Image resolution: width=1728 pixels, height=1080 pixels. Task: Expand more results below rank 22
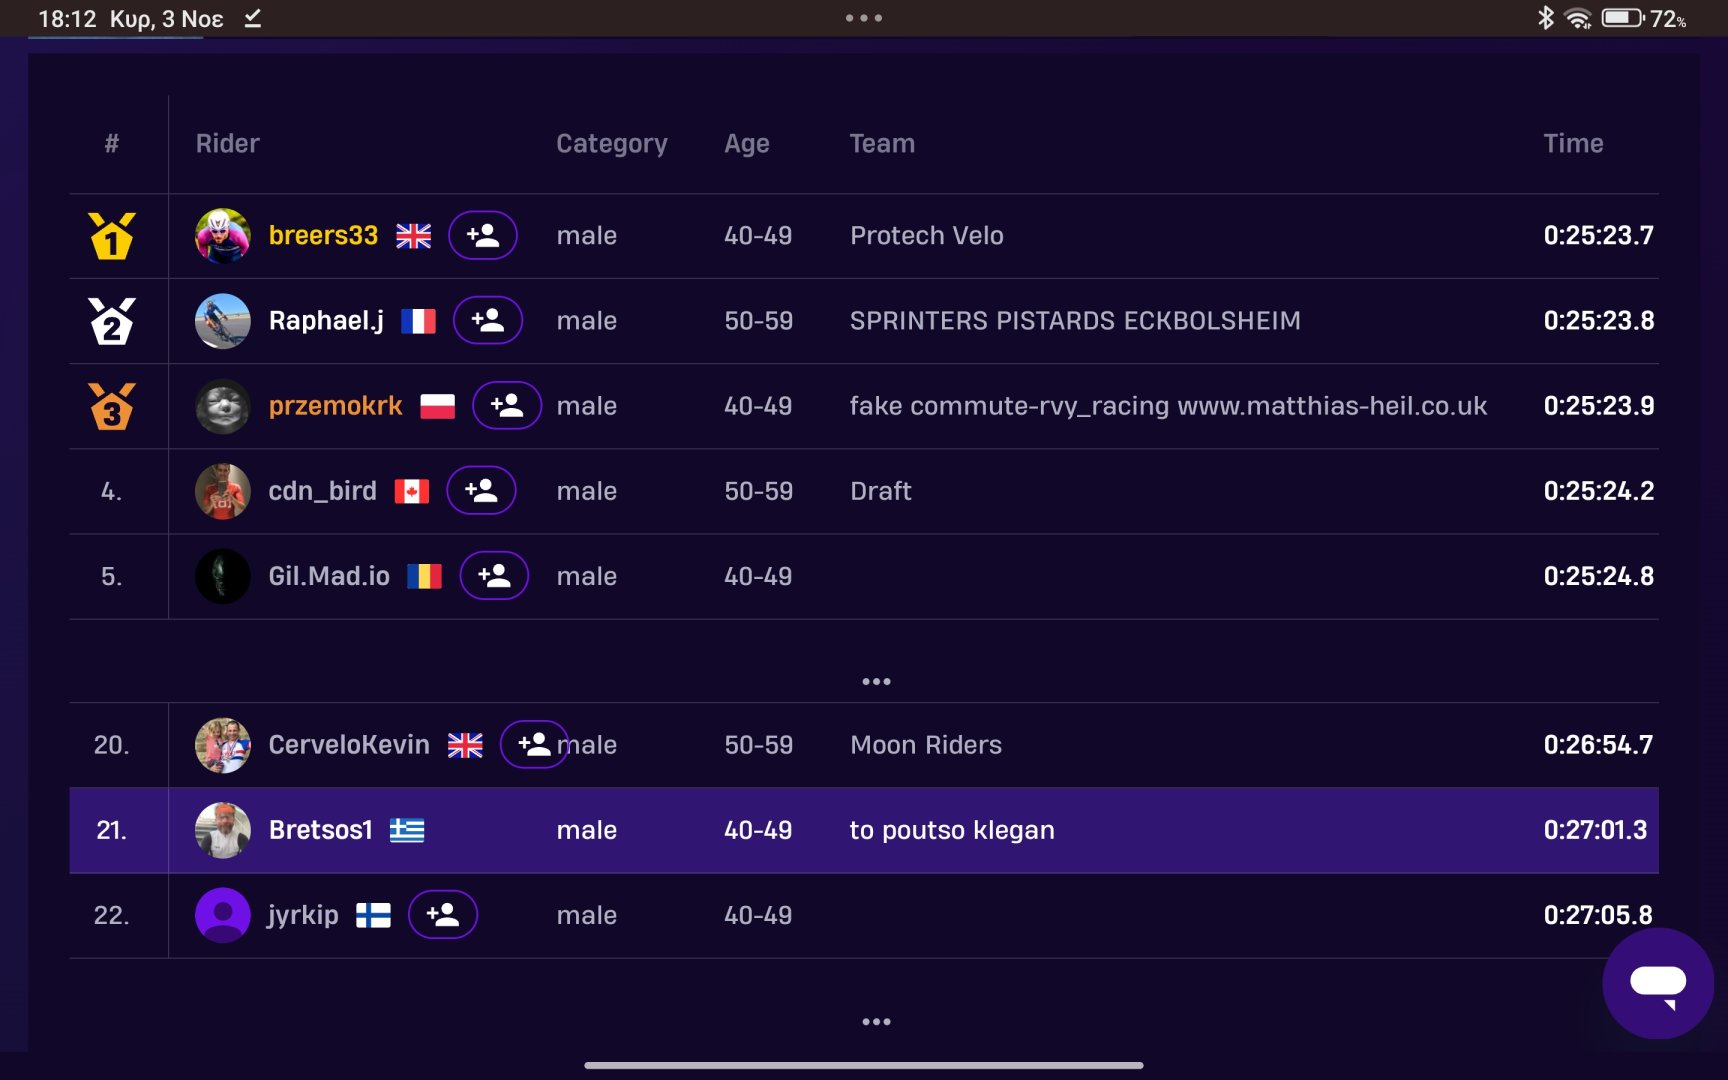pyautogui.click(x=876, y=1022)
